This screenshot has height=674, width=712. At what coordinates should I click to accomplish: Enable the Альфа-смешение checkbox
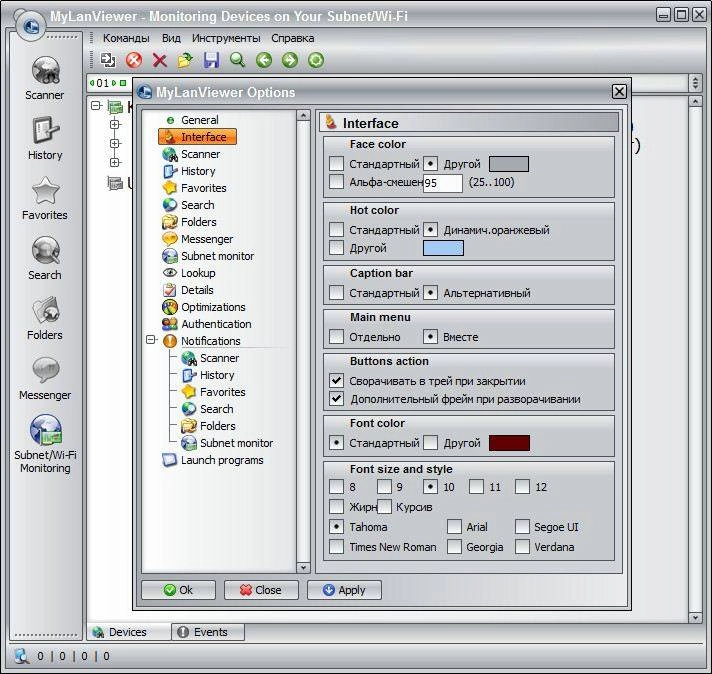pos(336,181)
